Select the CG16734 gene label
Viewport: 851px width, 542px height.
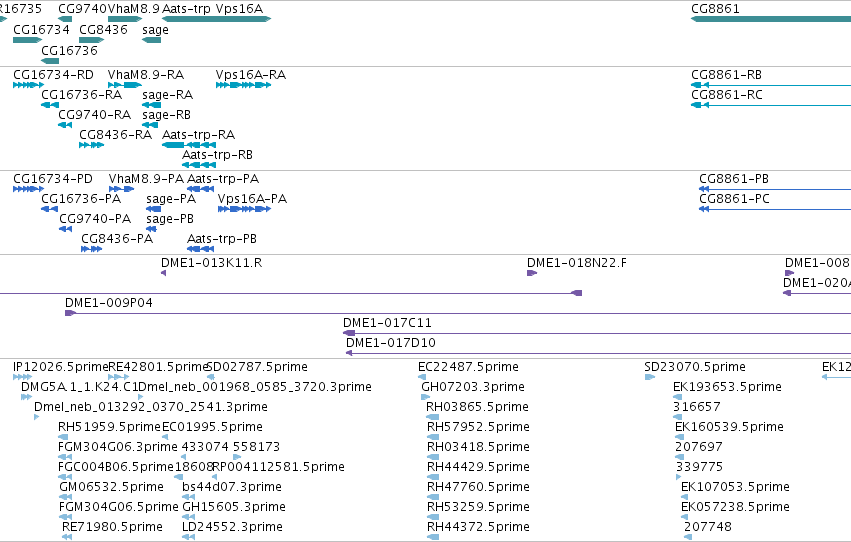point(41,29)
